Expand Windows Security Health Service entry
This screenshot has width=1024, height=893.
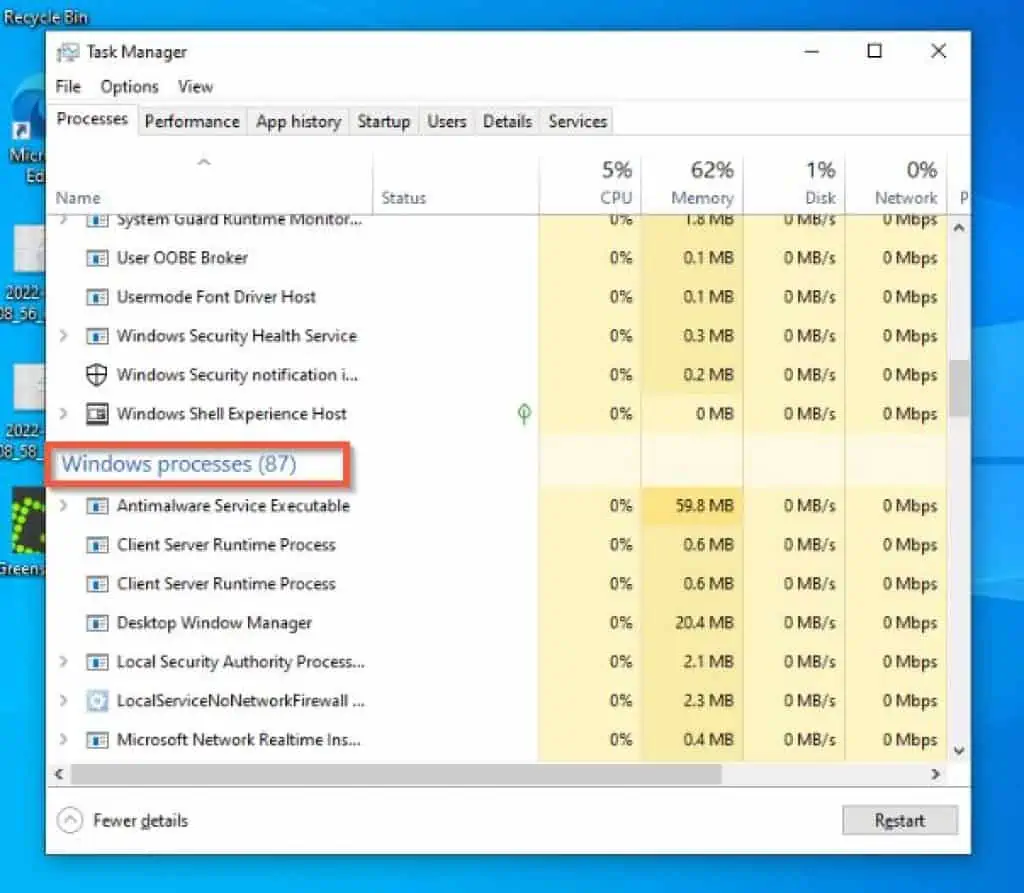coord(64,336)
